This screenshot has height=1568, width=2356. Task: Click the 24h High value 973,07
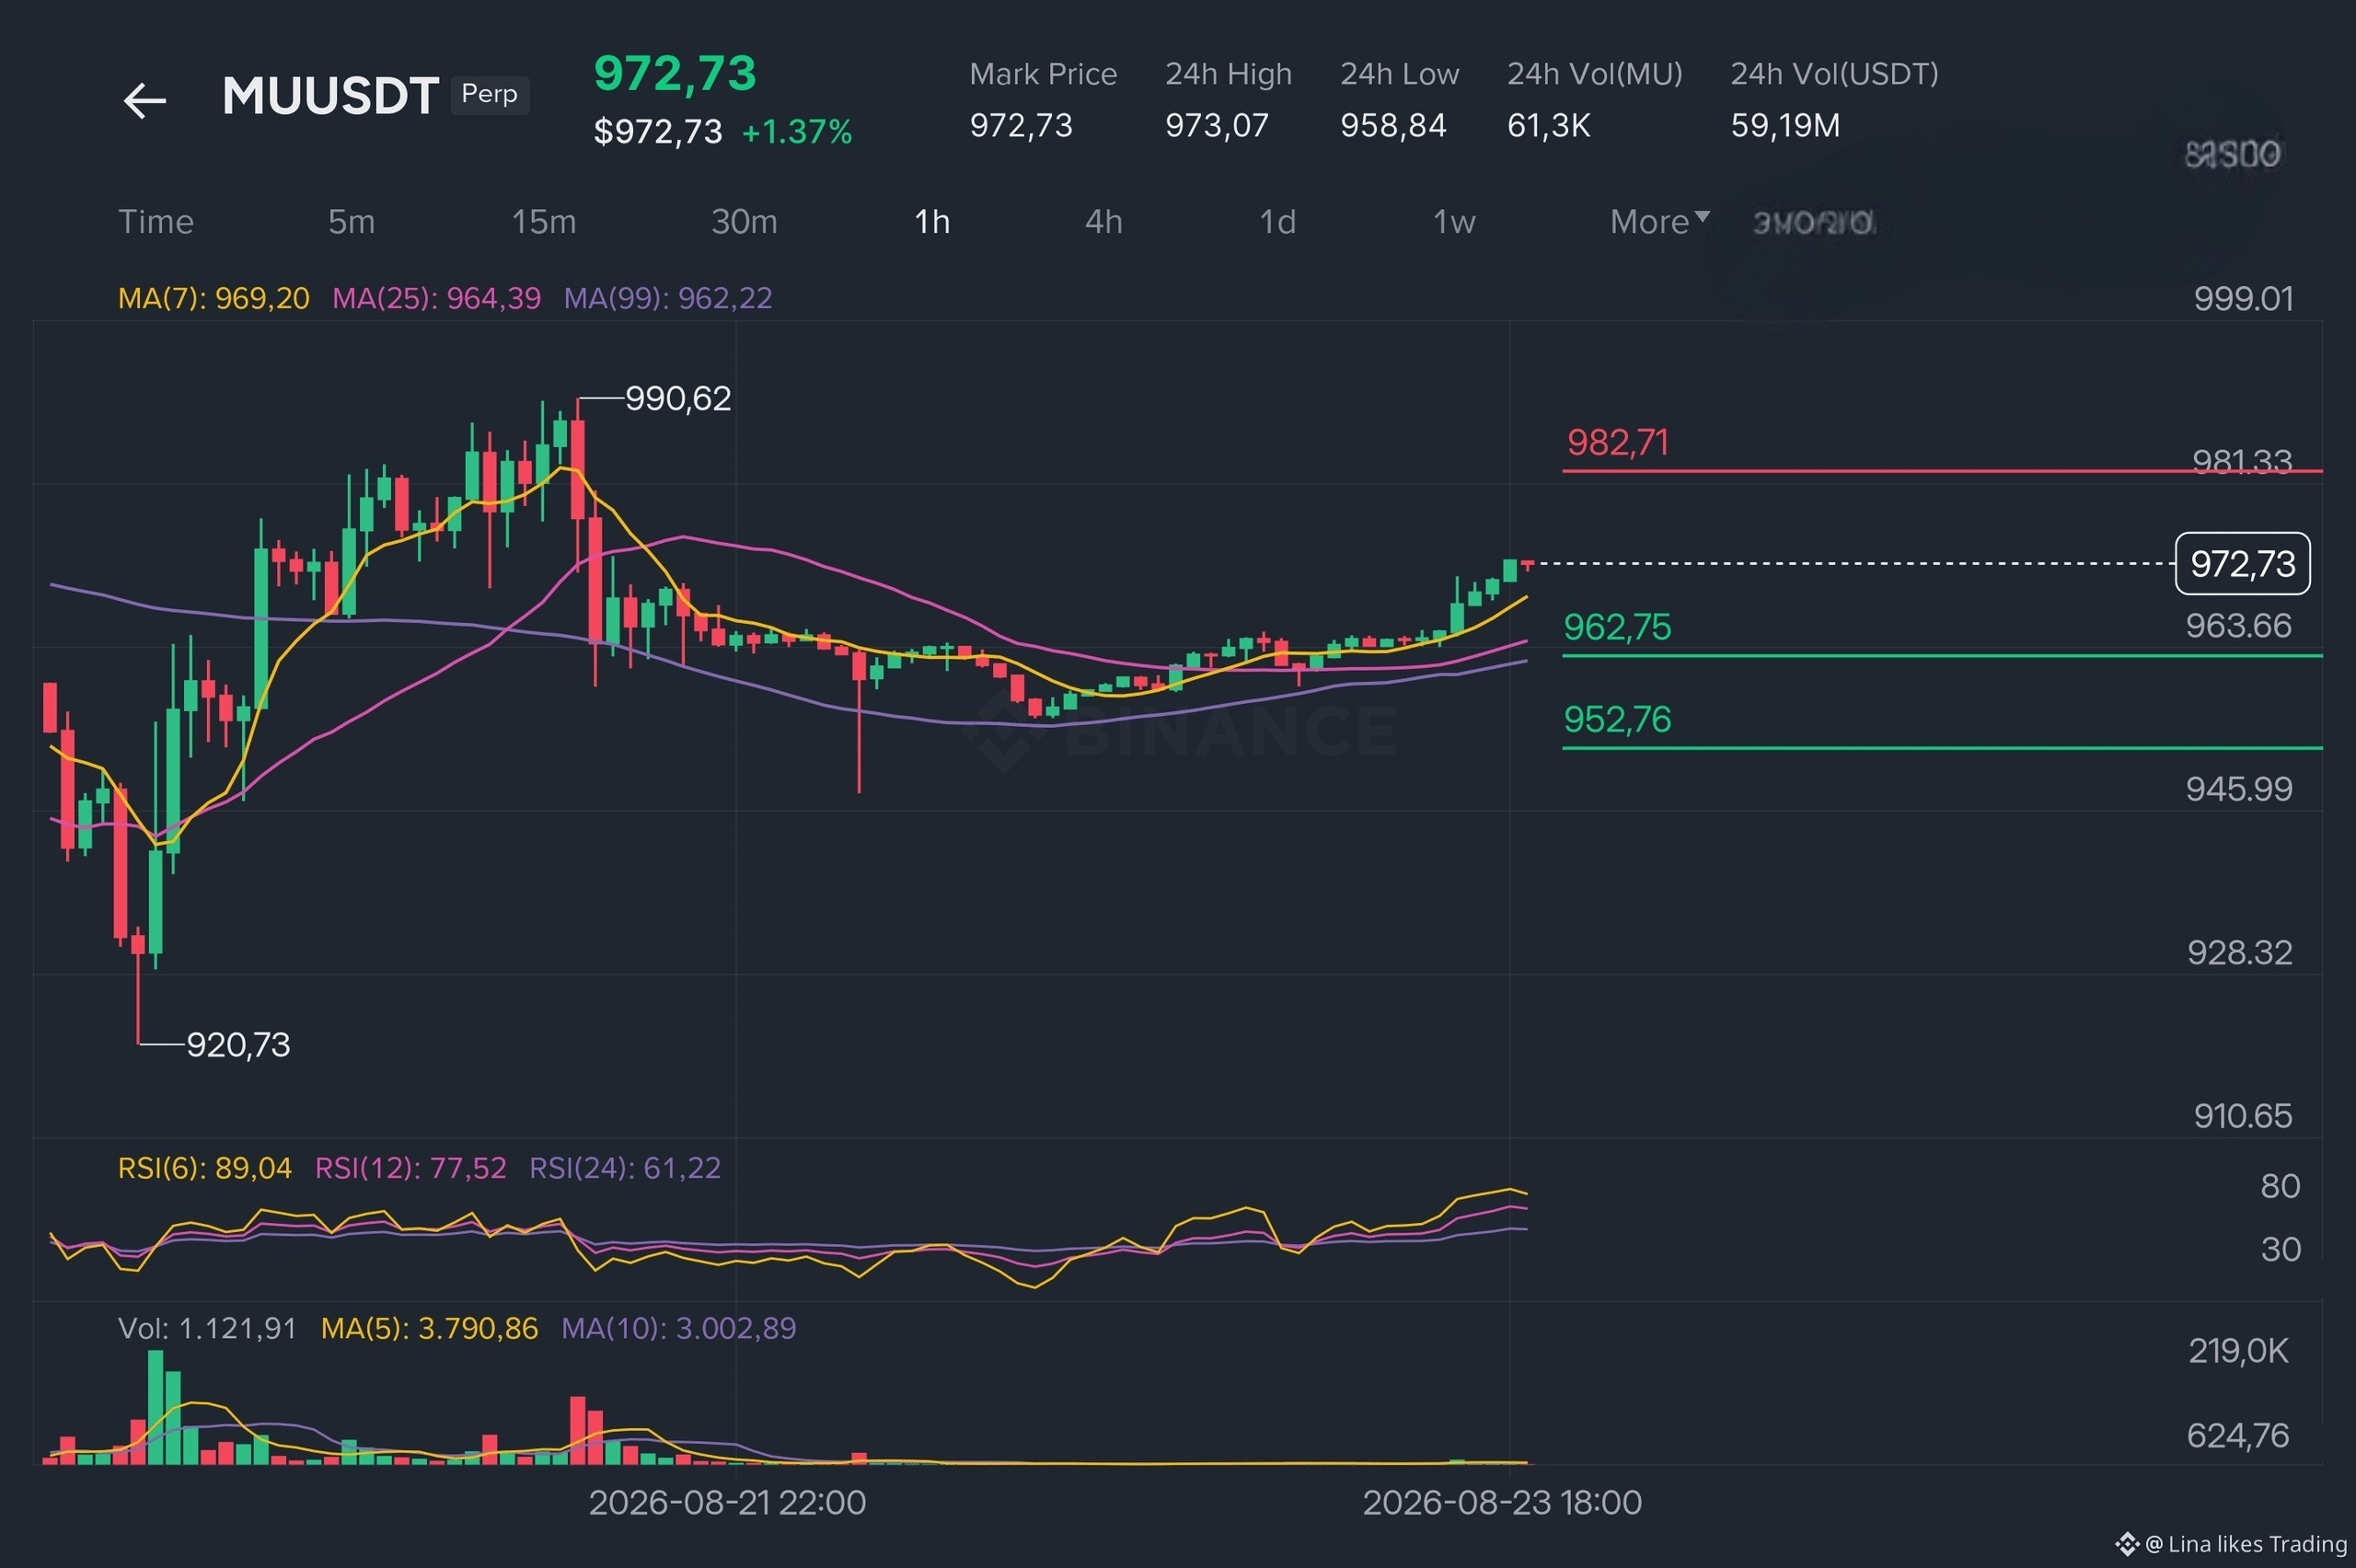click(x=1217, y=125)
